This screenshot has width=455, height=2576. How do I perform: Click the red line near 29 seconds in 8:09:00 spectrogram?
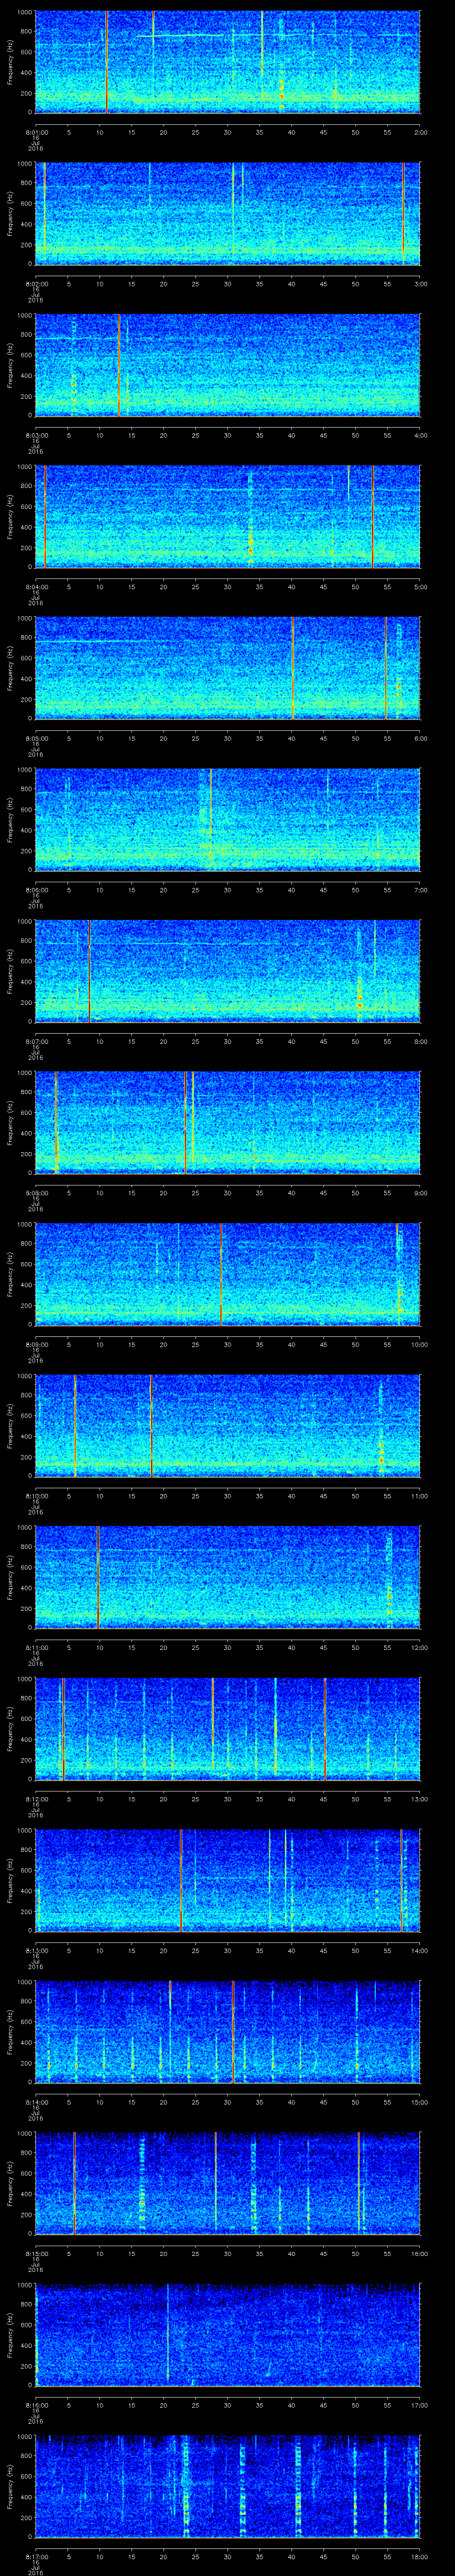pyautogui.click(x=221, y=1274)
